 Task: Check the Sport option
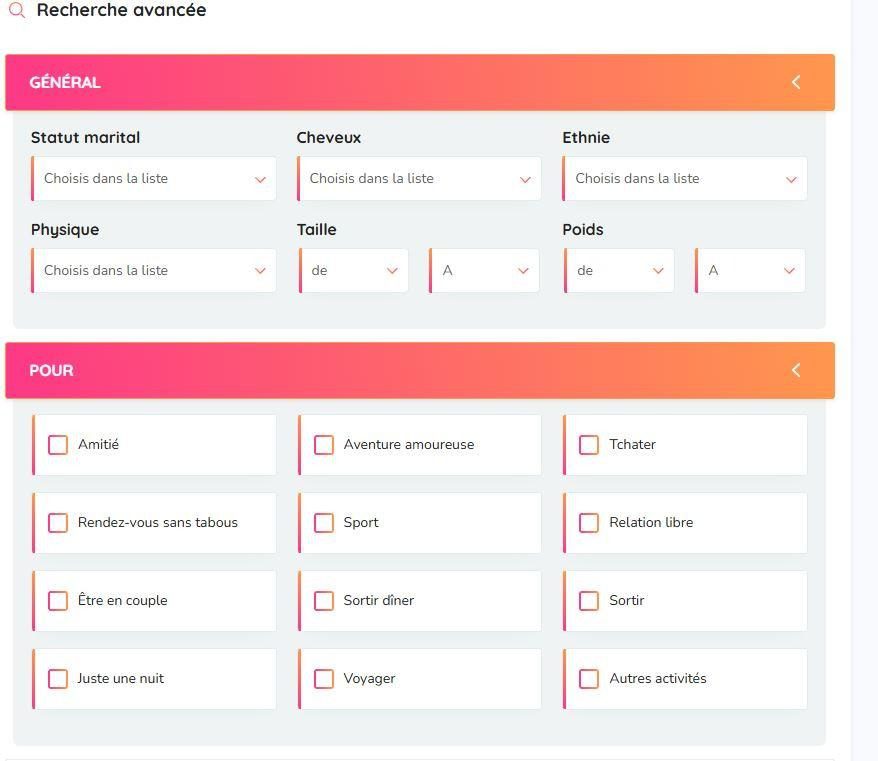(324, 523)
